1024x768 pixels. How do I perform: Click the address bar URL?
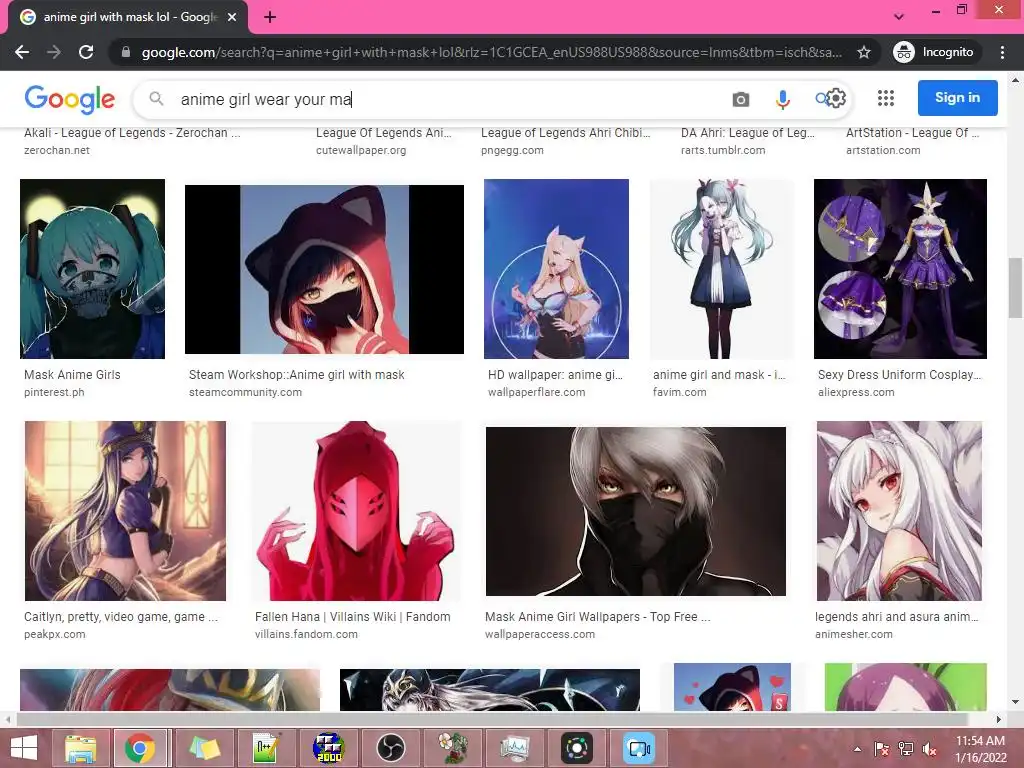pos(491,52)
